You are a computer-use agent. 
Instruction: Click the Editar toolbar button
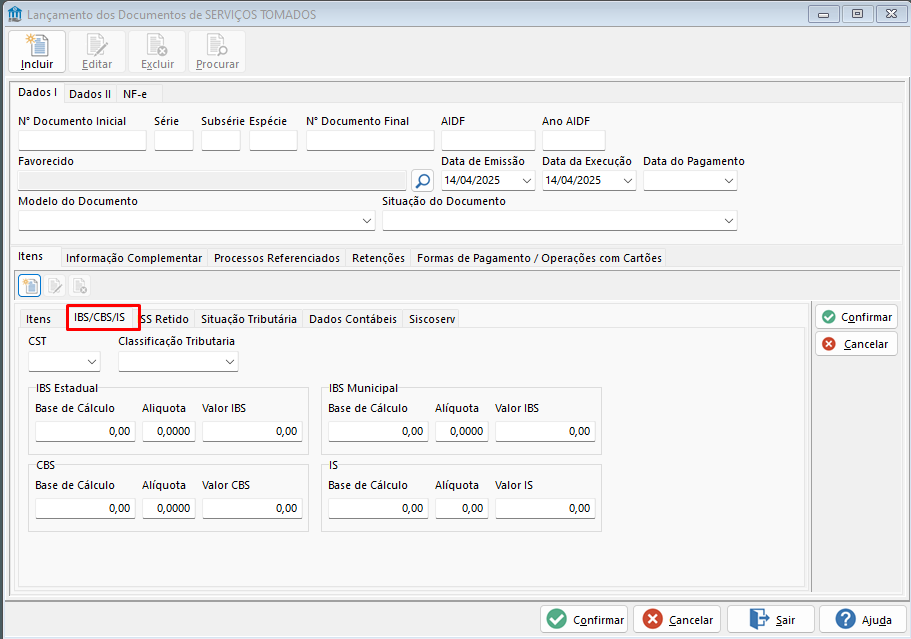pyautogui.click(x=97, y=52)
